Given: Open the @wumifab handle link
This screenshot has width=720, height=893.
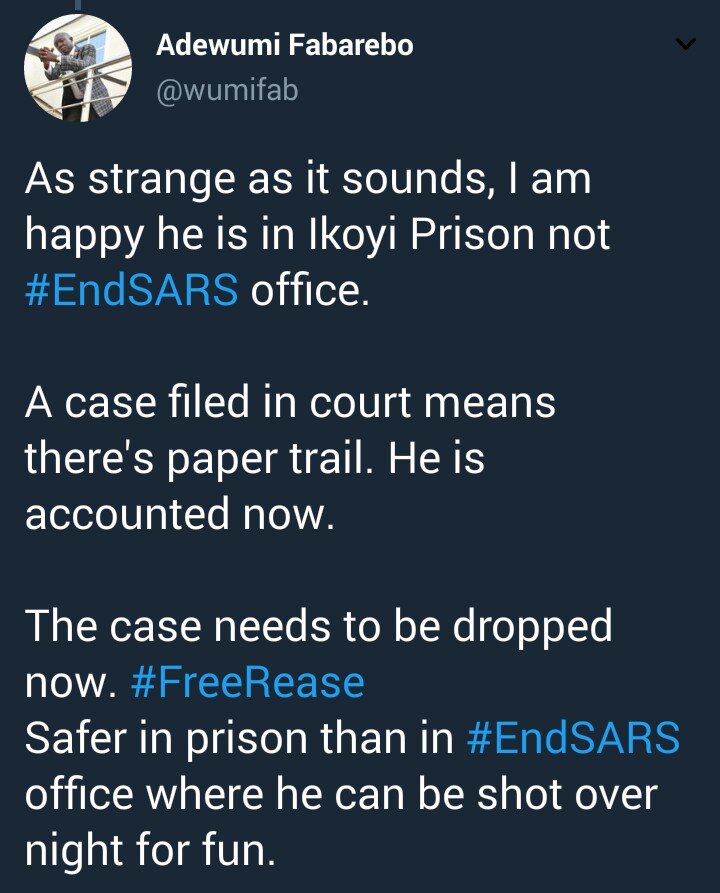Looking at the screenshot, I should click(x=227, y=91).
